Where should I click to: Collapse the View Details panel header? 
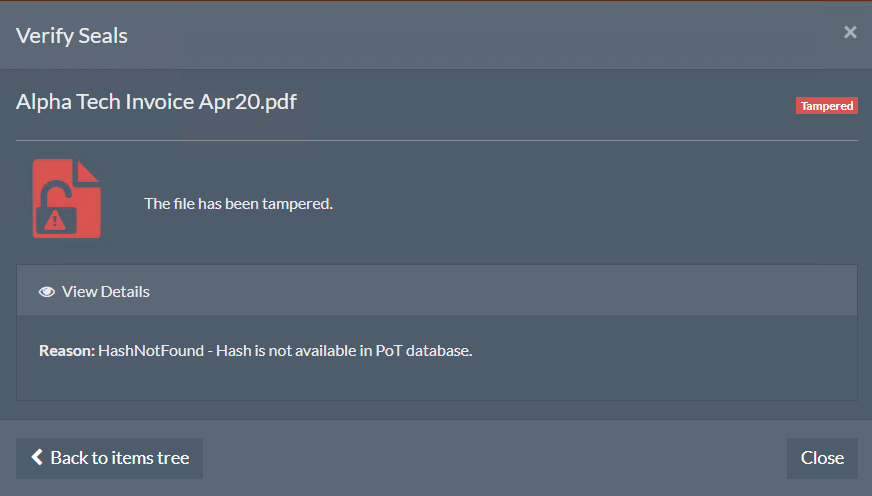(437, 291)
